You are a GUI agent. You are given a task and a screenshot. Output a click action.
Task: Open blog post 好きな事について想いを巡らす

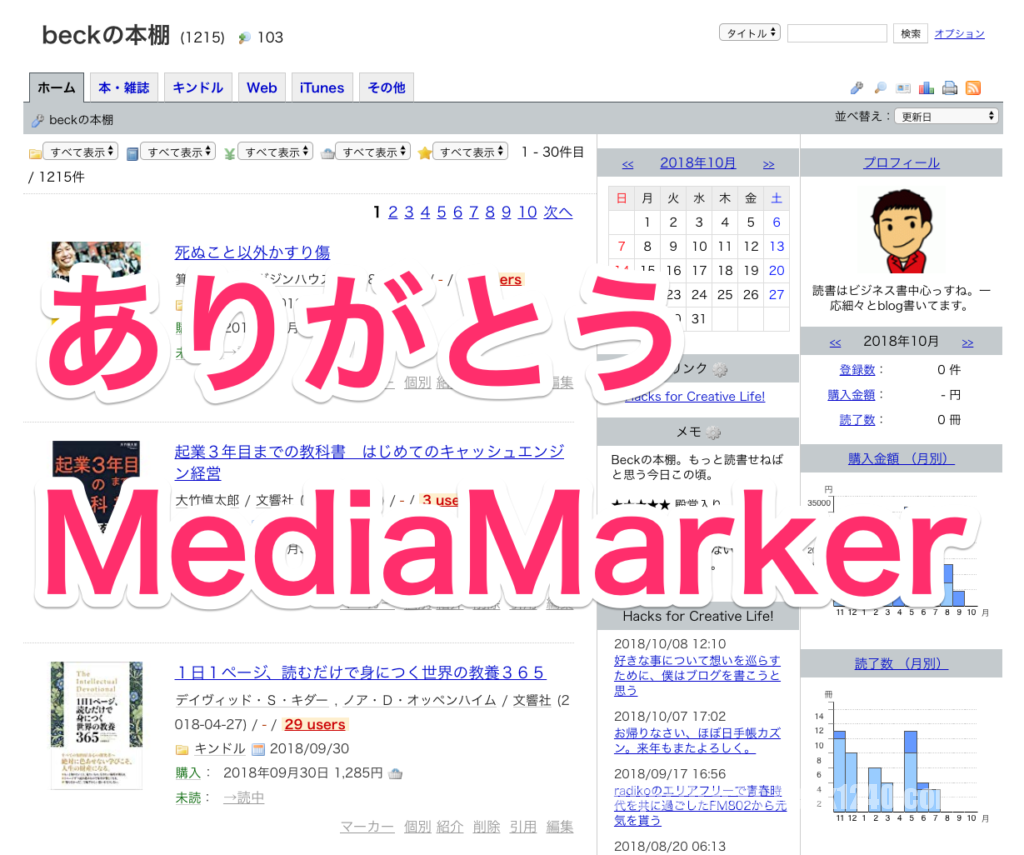[697, 675]
